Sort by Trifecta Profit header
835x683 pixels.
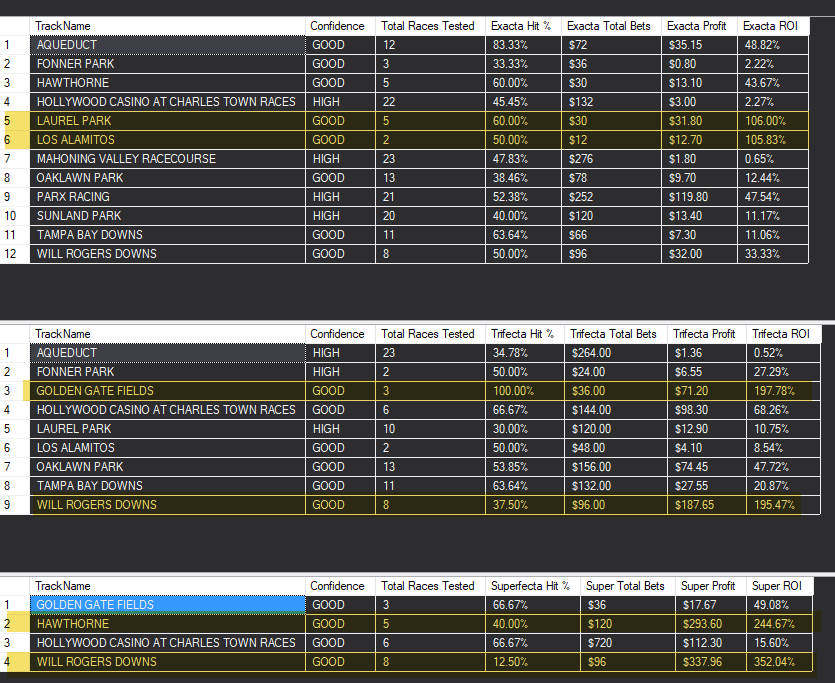point(707,334)
